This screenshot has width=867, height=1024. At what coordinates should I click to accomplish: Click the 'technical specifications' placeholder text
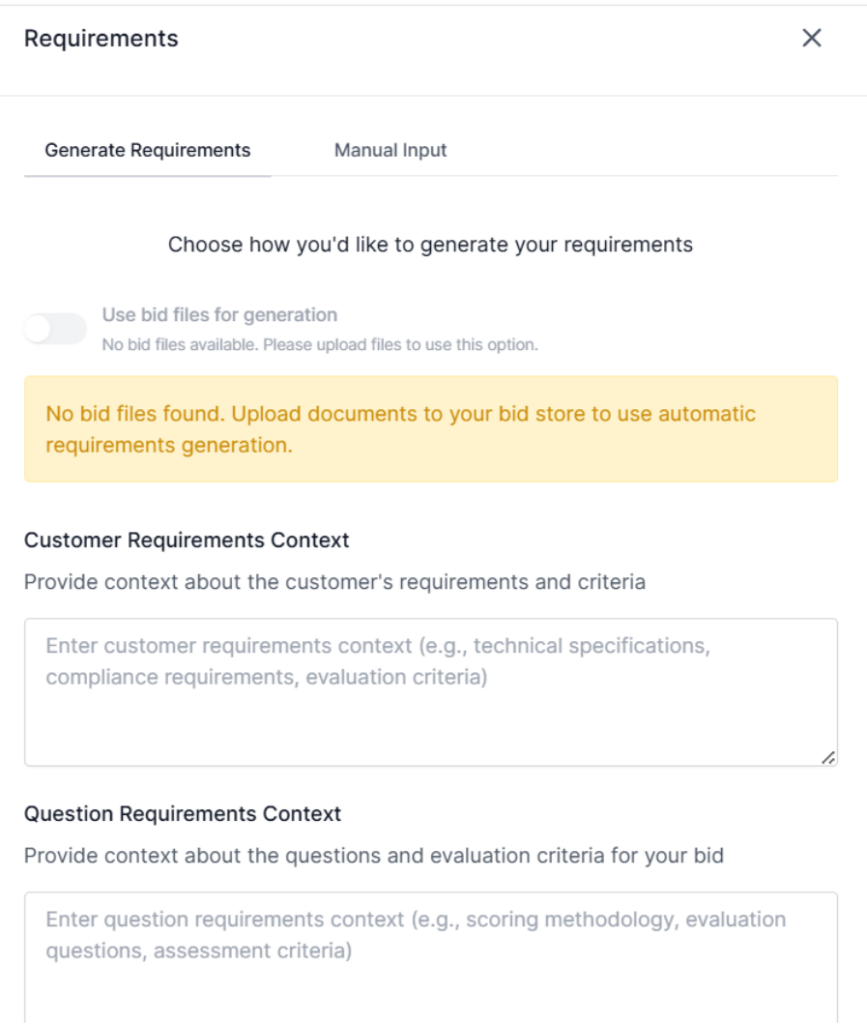point(591,646)
